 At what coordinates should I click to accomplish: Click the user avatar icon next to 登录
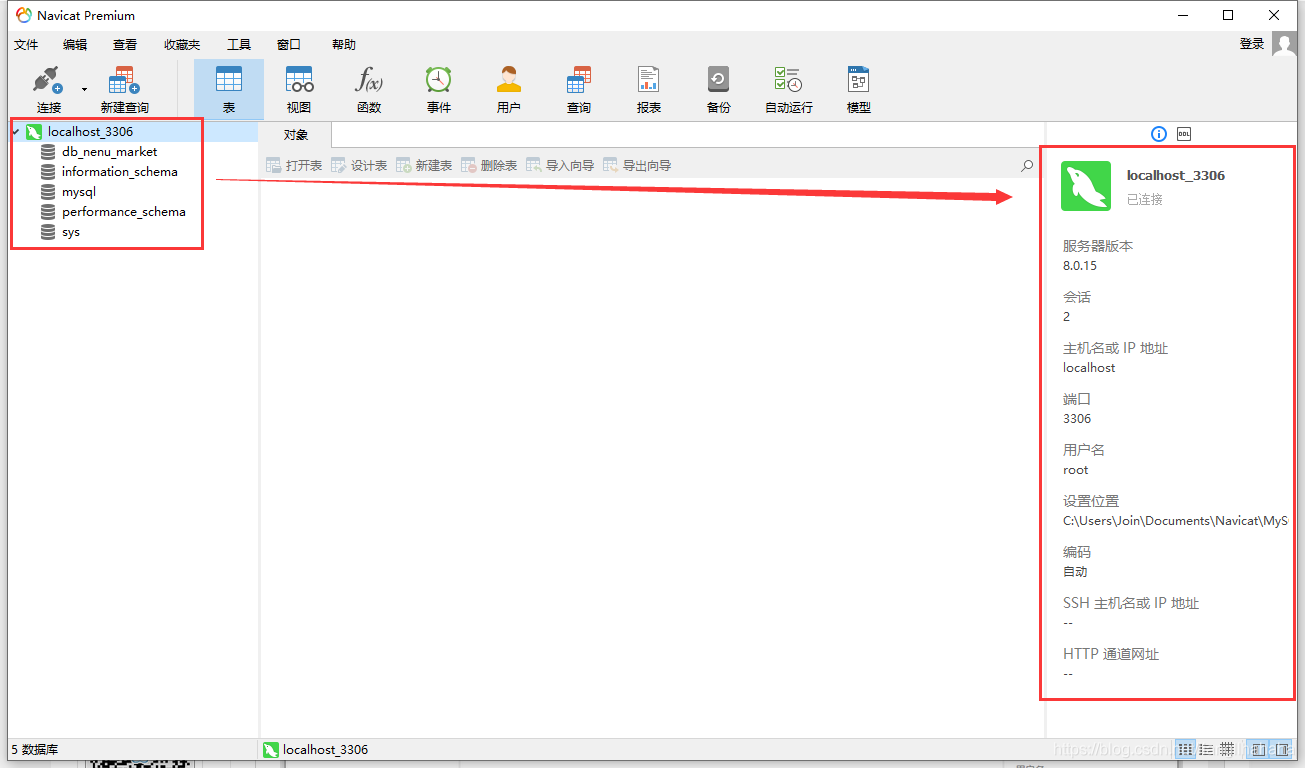click(x=1284, y=45)
